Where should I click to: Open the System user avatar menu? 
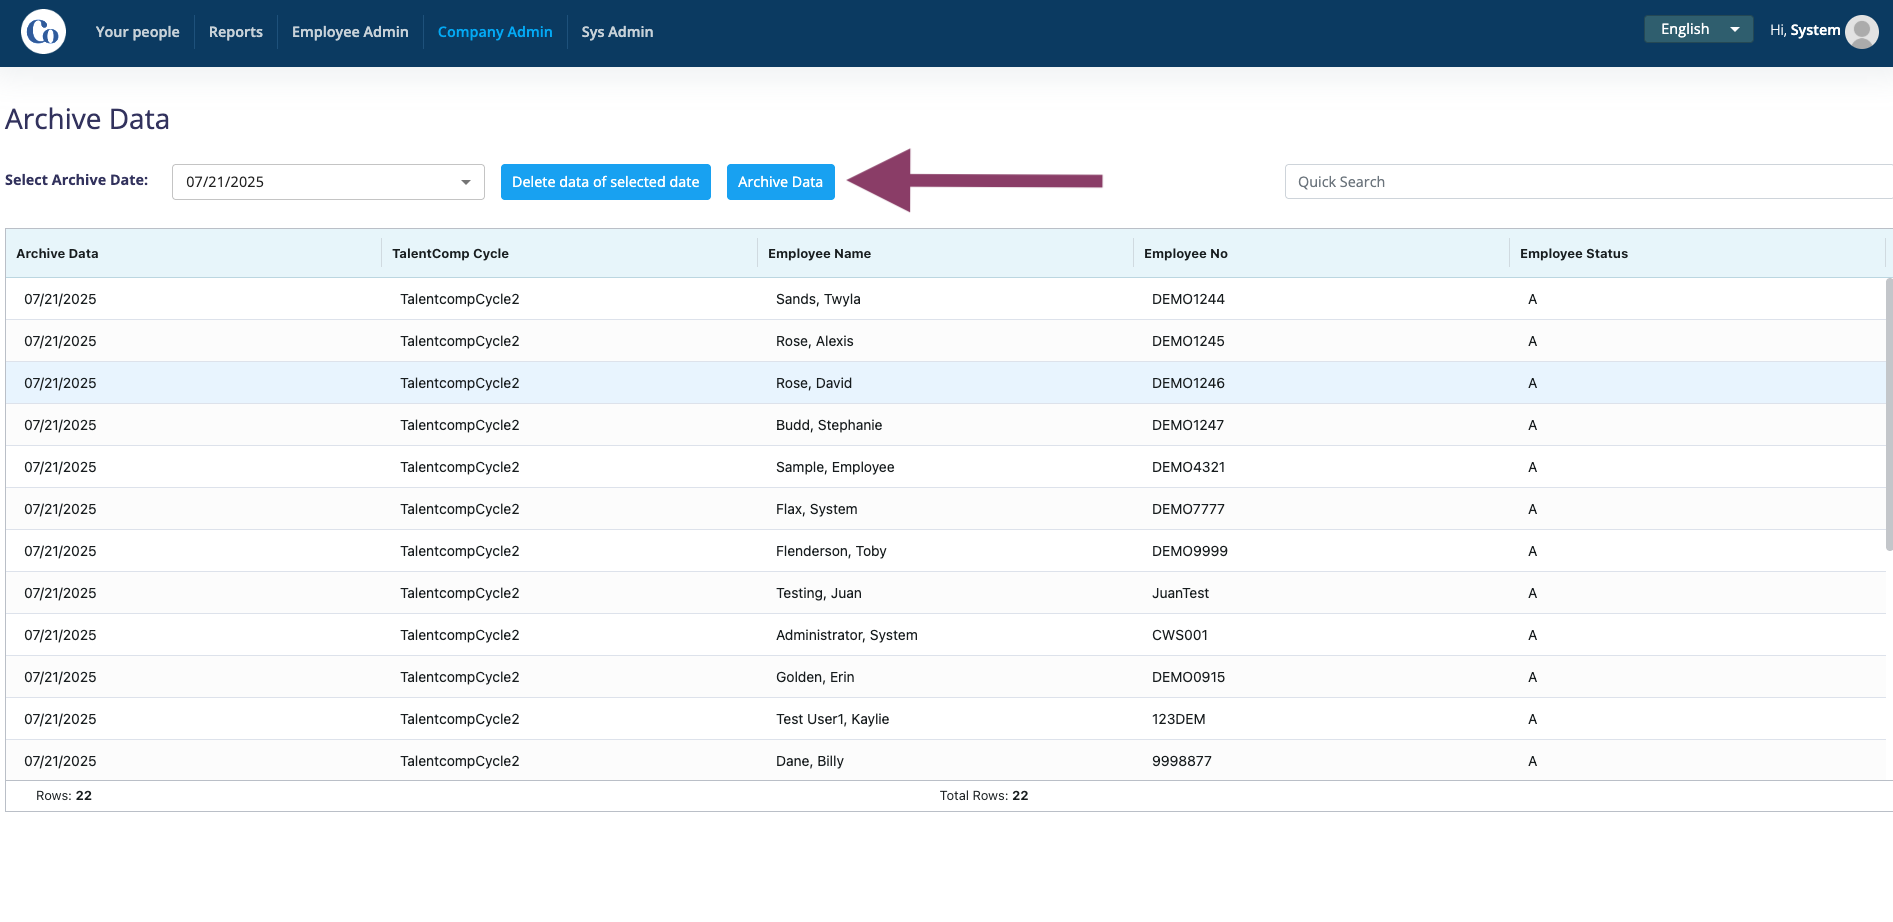1861,32
